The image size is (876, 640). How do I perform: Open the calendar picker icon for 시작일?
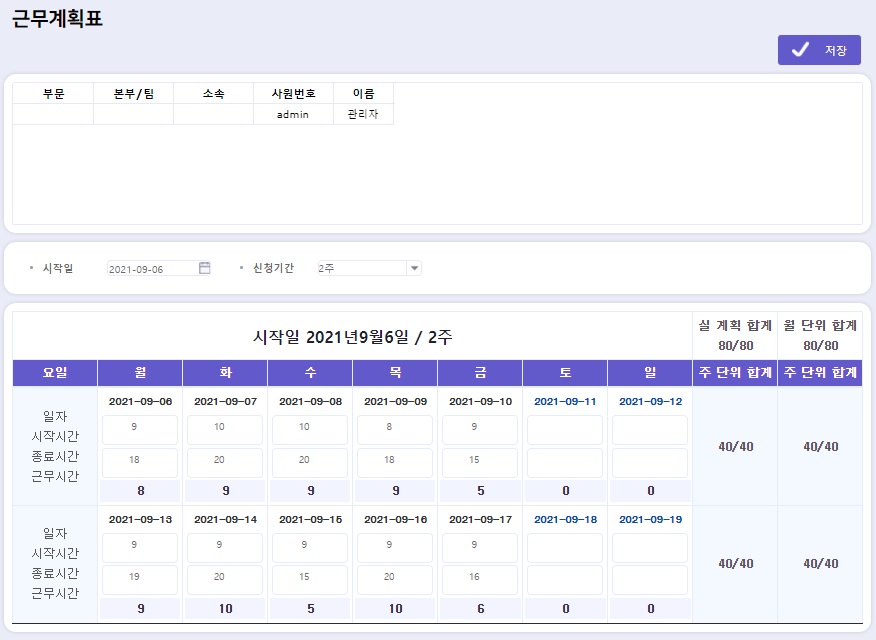click(204, 268)
